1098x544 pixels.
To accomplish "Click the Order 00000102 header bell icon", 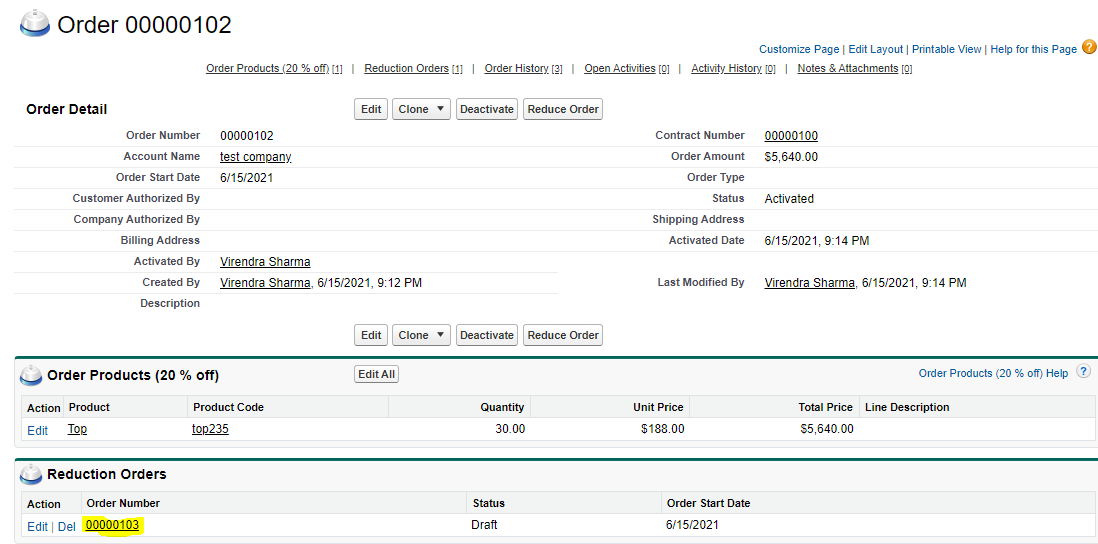I will pyautogui.click(x=36, y=24).
